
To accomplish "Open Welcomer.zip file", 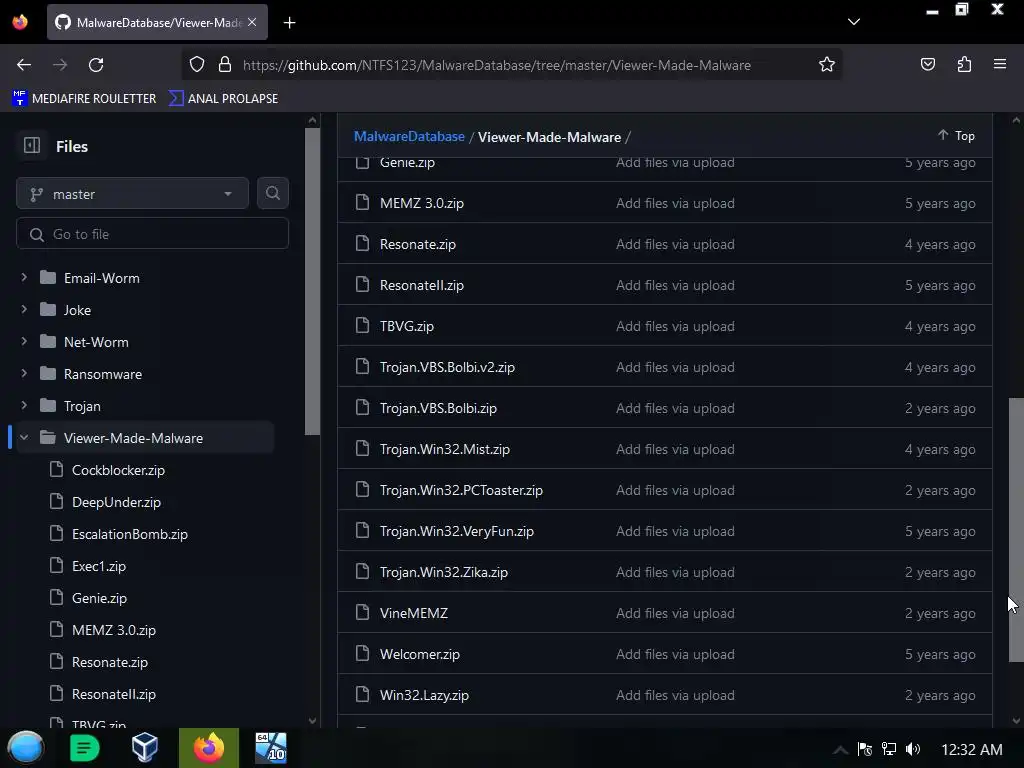I will coord(420,654).
